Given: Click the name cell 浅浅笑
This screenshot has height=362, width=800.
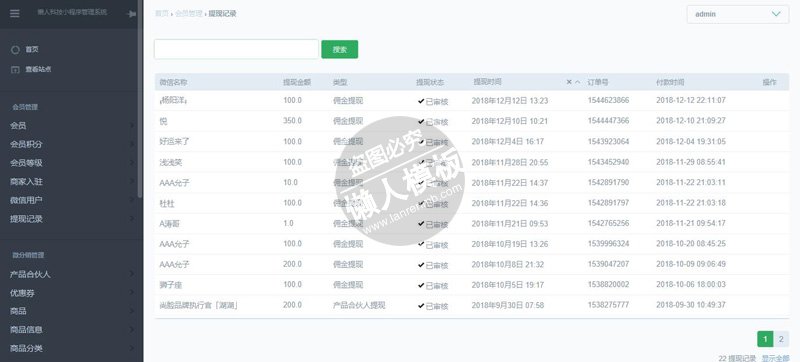Looking at the screenshot, I should [170, 162].
